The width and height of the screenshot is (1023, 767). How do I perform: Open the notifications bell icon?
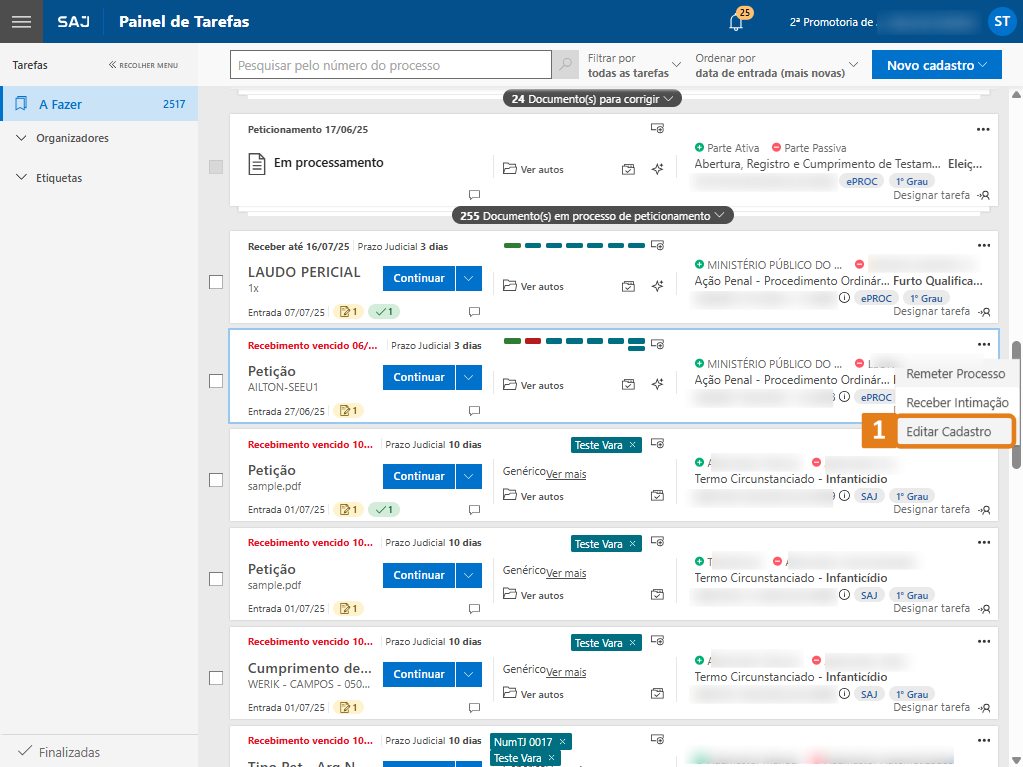[736, 22]
